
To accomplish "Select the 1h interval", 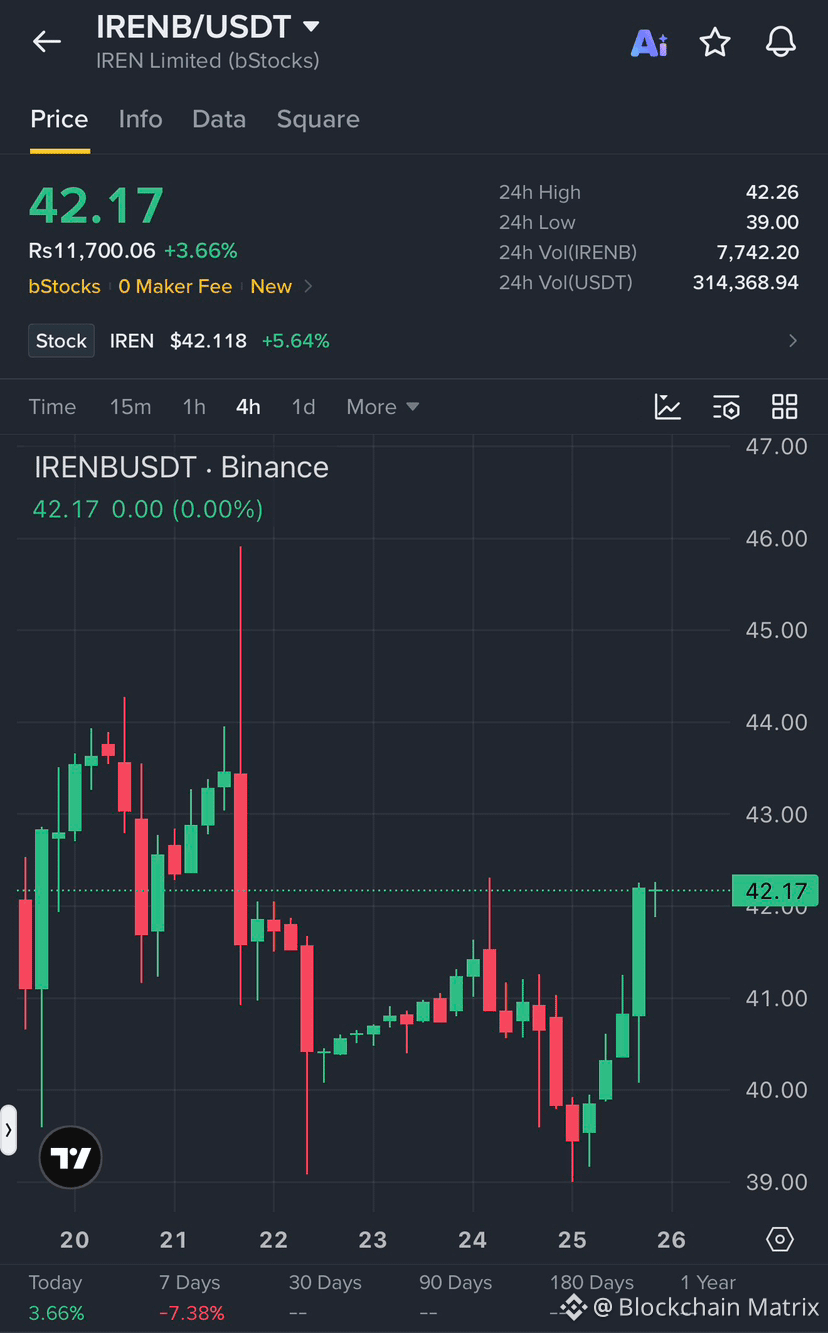I will pos(194,407).
